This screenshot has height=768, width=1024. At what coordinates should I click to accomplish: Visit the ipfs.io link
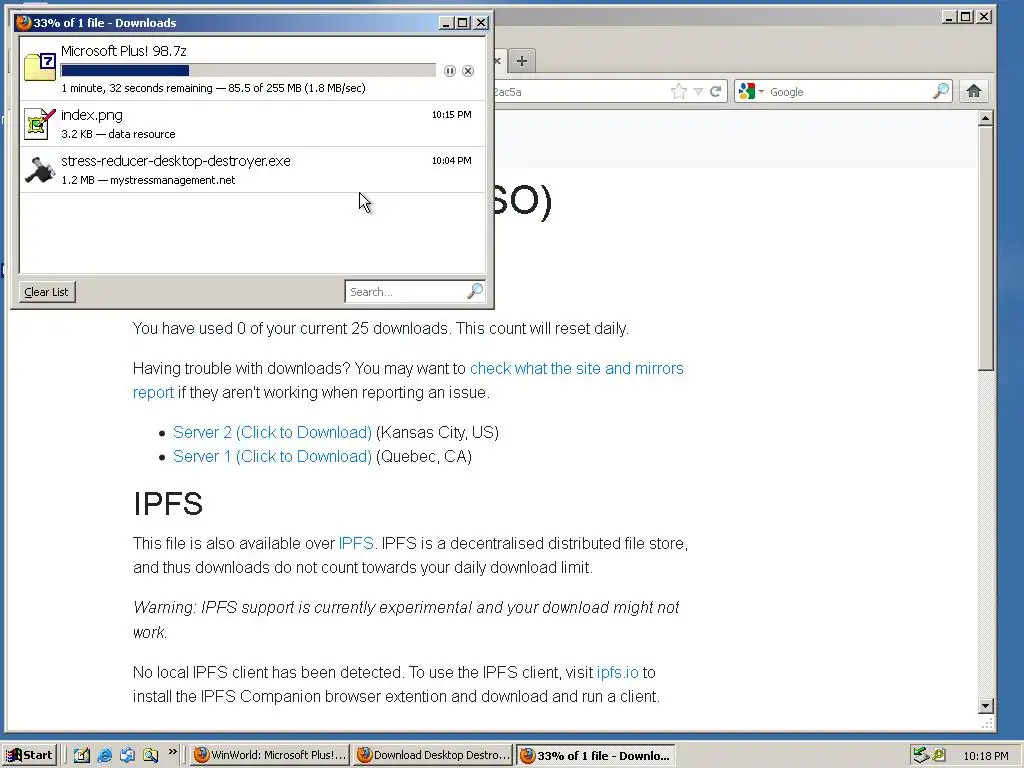[617, 673]
